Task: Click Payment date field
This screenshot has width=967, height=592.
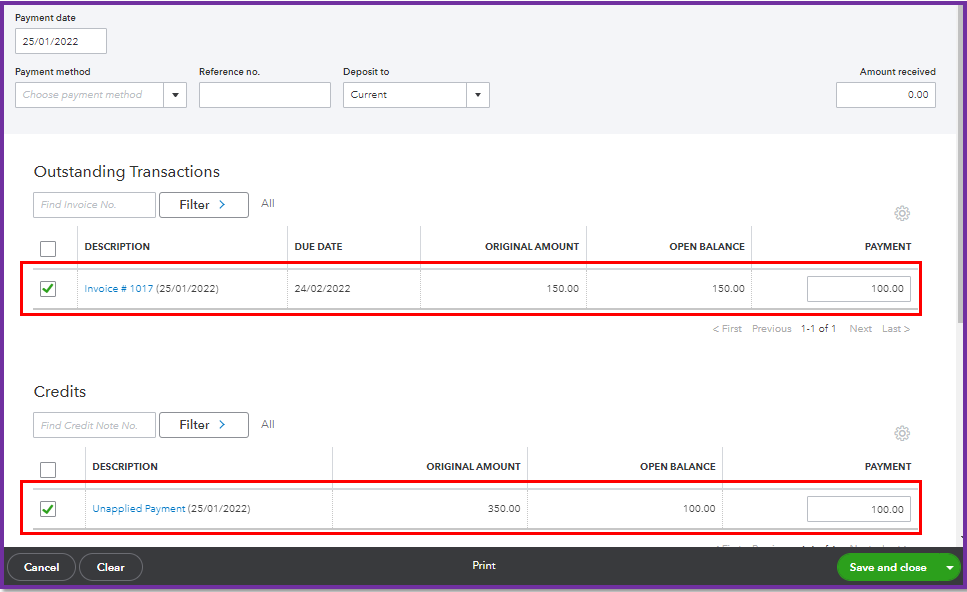Action: coord(60,41)
